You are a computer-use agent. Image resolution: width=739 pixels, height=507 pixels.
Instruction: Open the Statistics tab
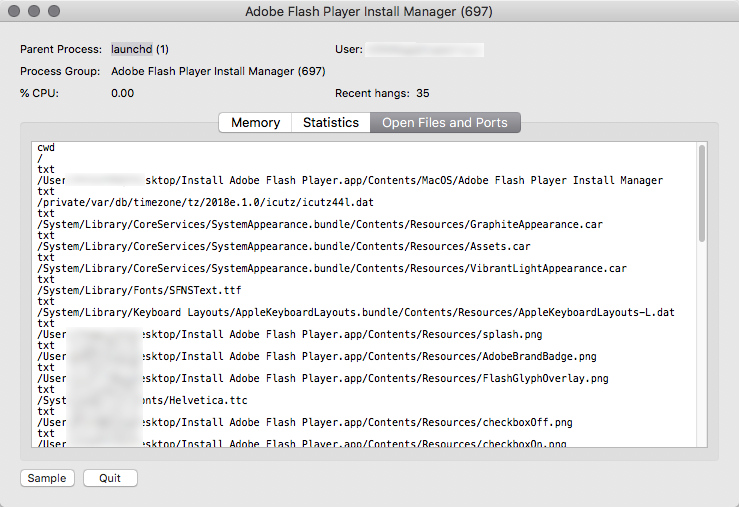click(330, 123)
